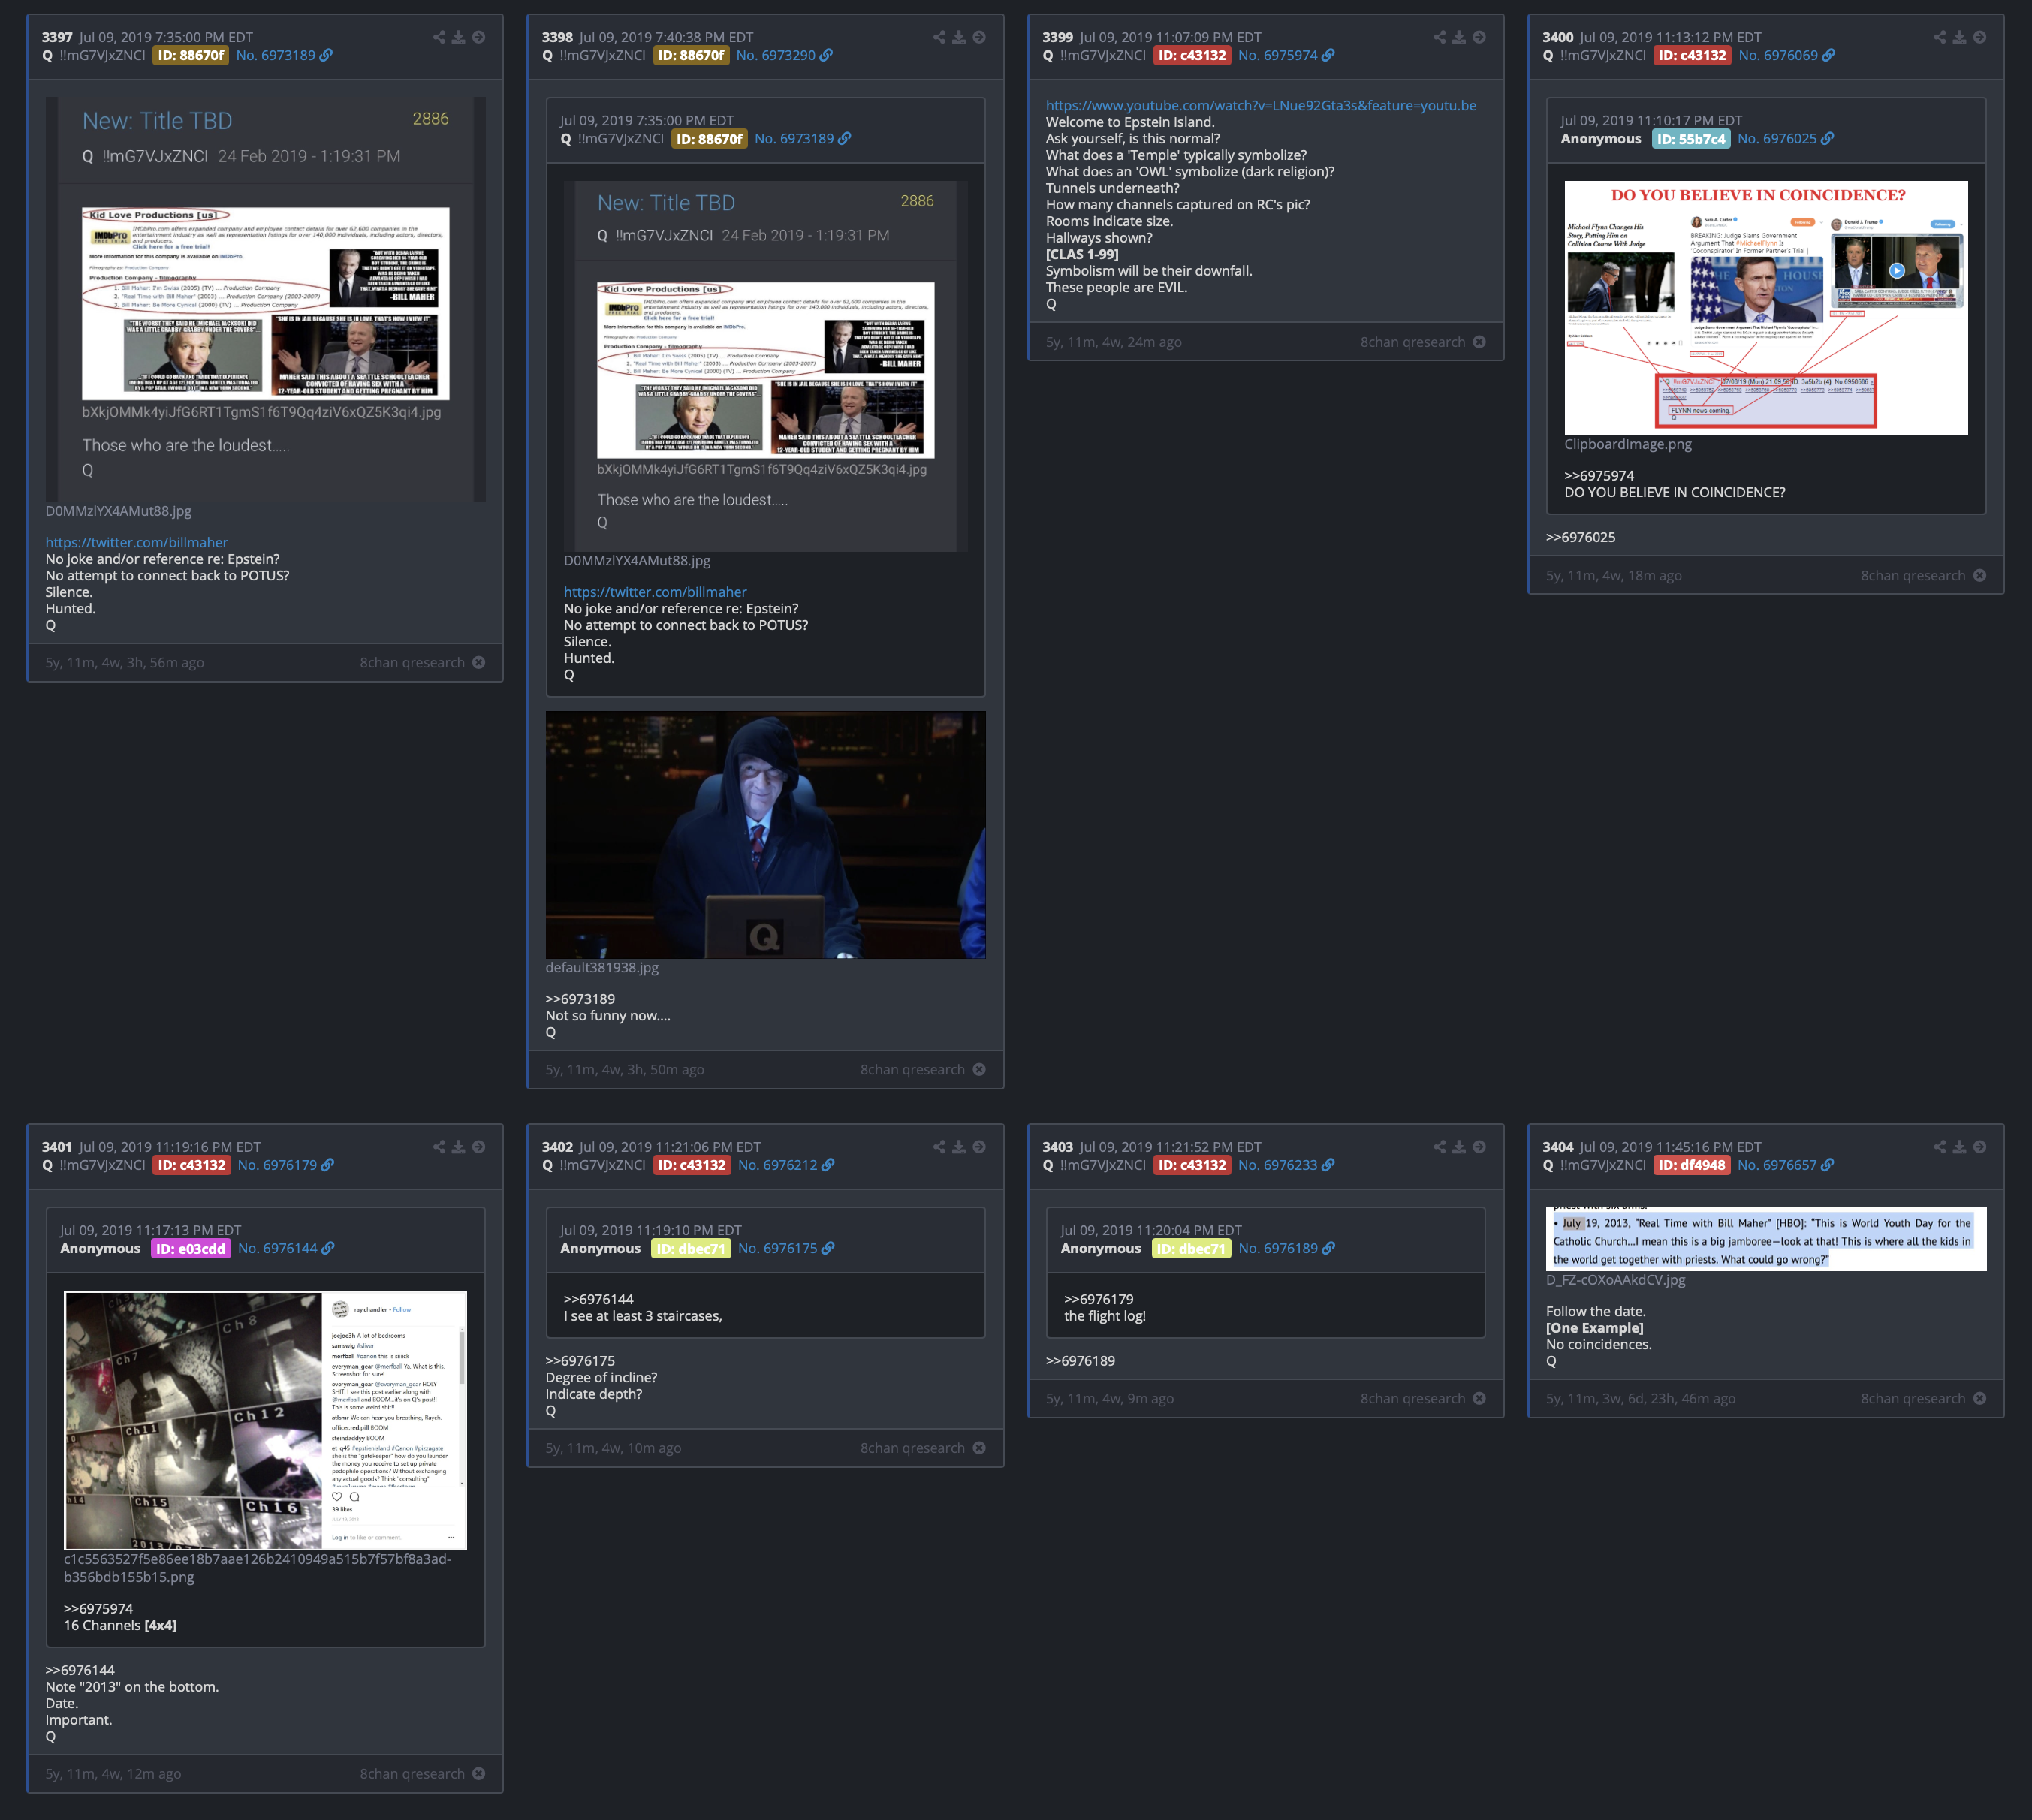
Task: Open the hooded figure image default381938.jpg
Action: click(765, 835)
